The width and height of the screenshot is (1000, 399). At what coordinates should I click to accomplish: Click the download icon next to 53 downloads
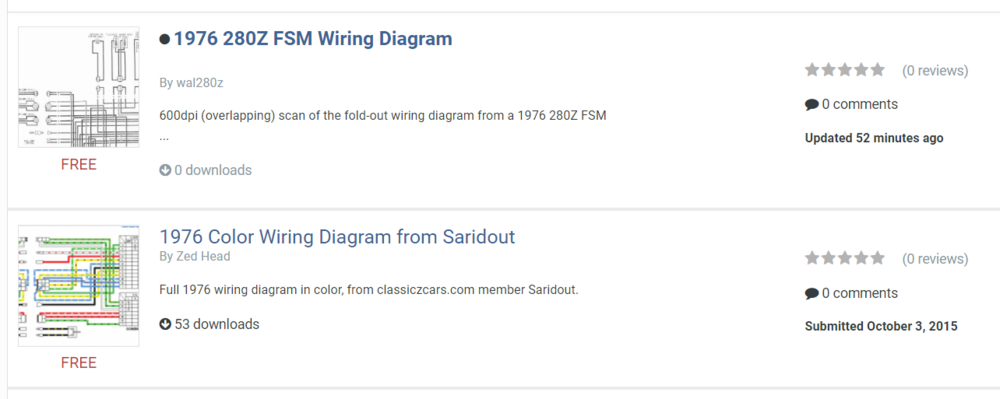click(x=165, y=324)
